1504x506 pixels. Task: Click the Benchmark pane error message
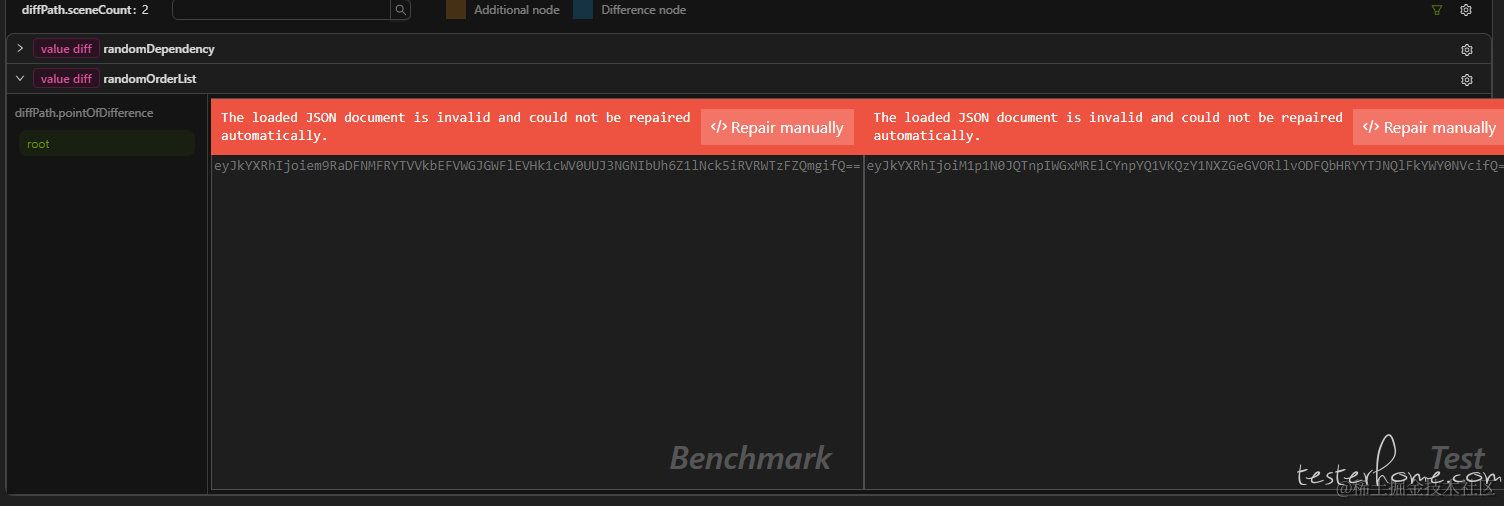click(x=456, y=126)
